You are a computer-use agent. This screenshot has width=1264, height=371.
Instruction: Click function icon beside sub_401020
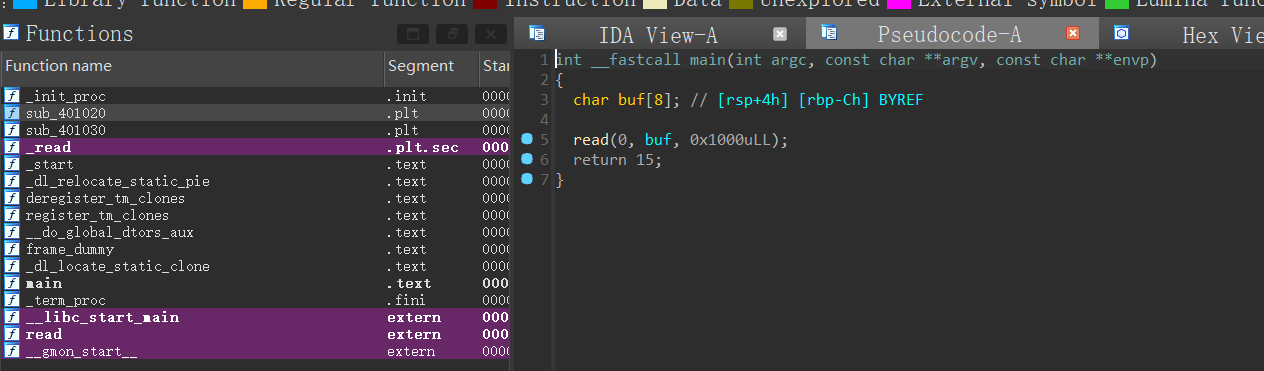coord(12,113)
